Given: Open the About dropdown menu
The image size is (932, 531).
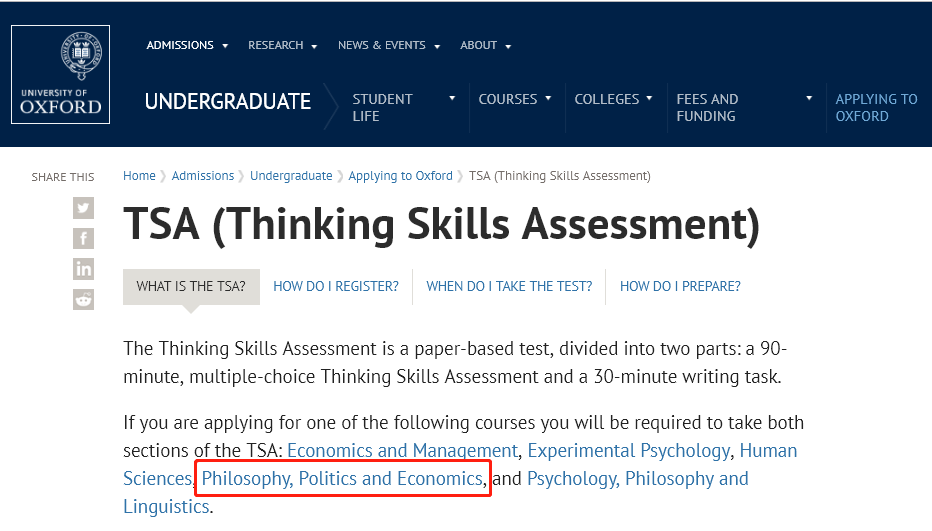Looking at the screenshot, I should tap(485, 45).
